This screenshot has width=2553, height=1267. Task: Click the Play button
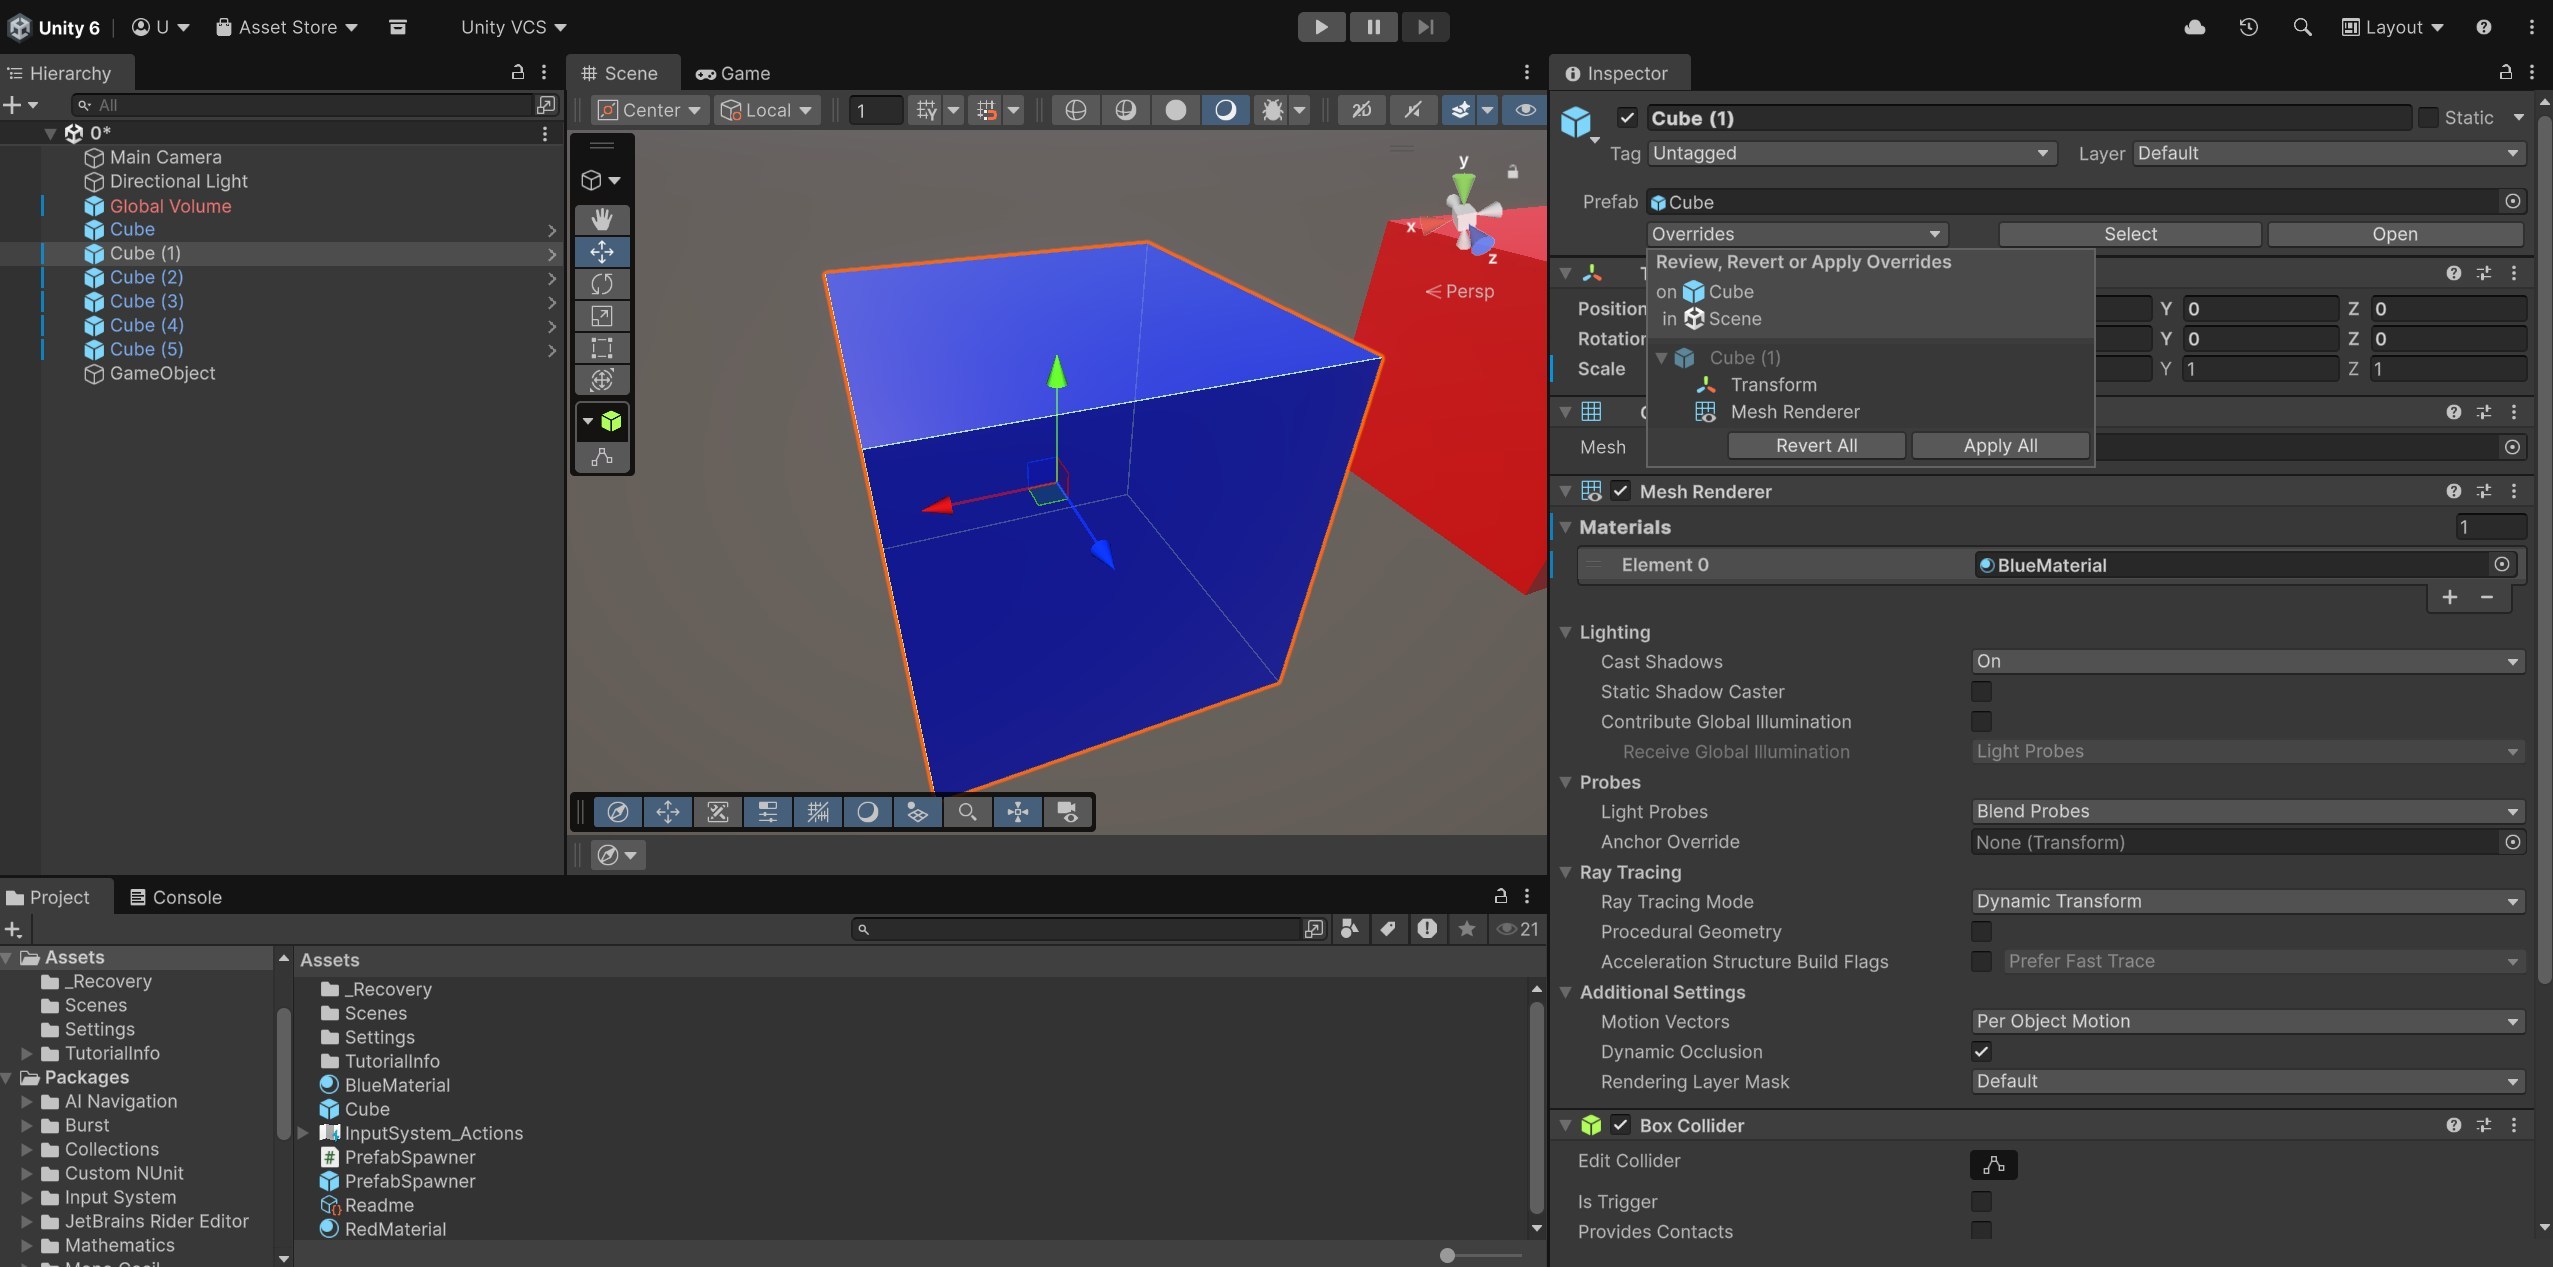coord(1320,27)
